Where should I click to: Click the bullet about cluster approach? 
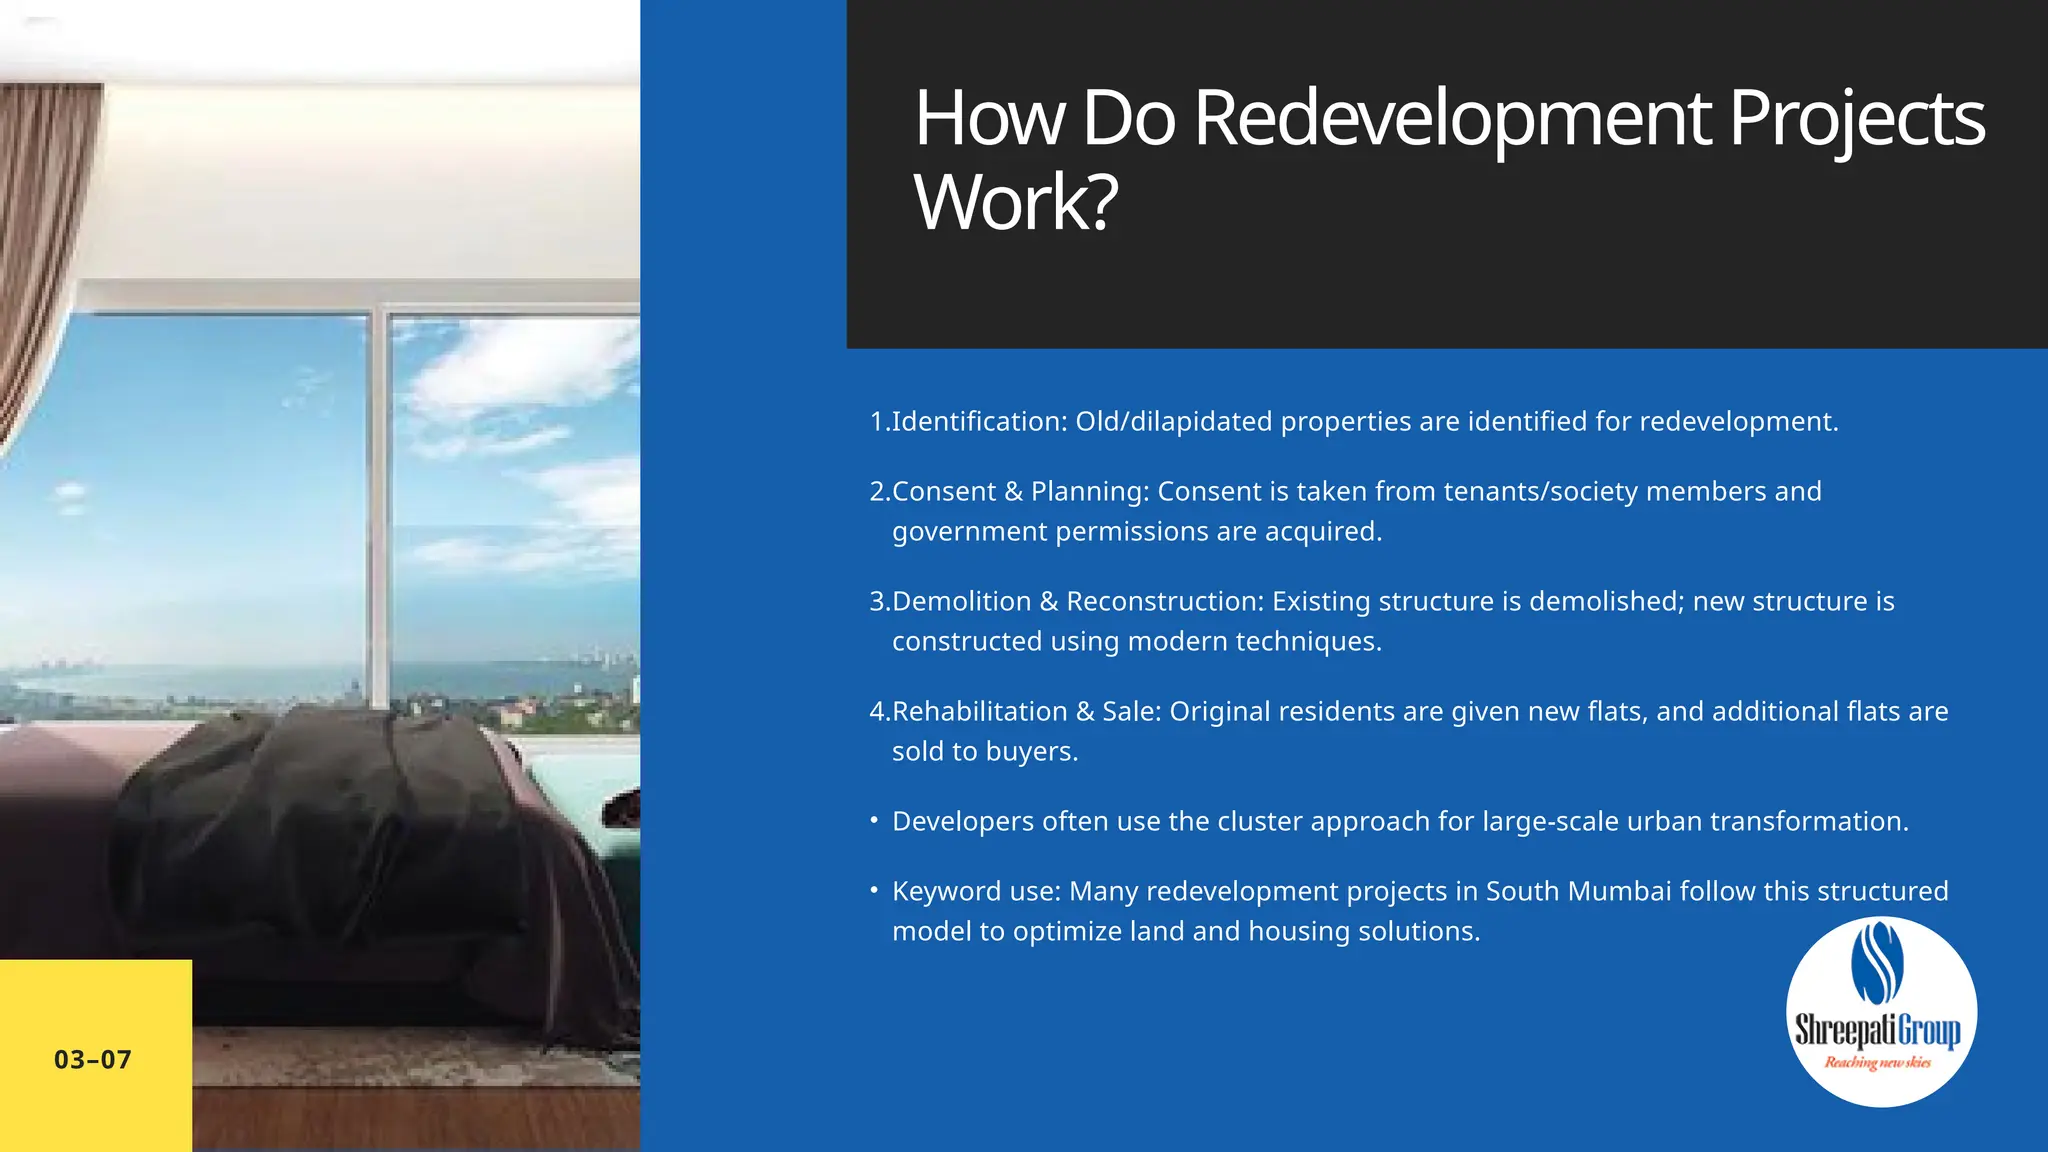1400,822
